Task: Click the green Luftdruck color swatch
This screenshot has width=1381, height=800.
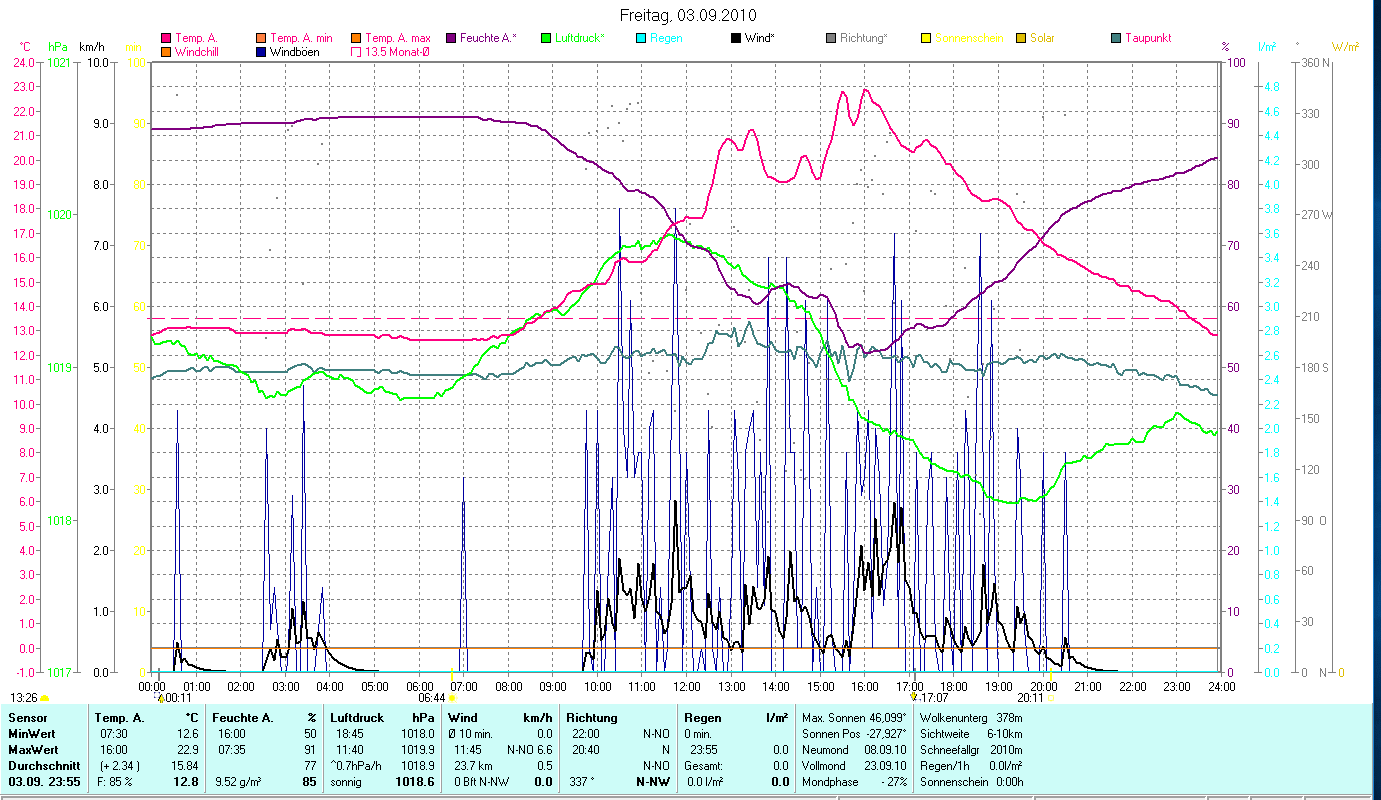Action: (x=545, y=38)
